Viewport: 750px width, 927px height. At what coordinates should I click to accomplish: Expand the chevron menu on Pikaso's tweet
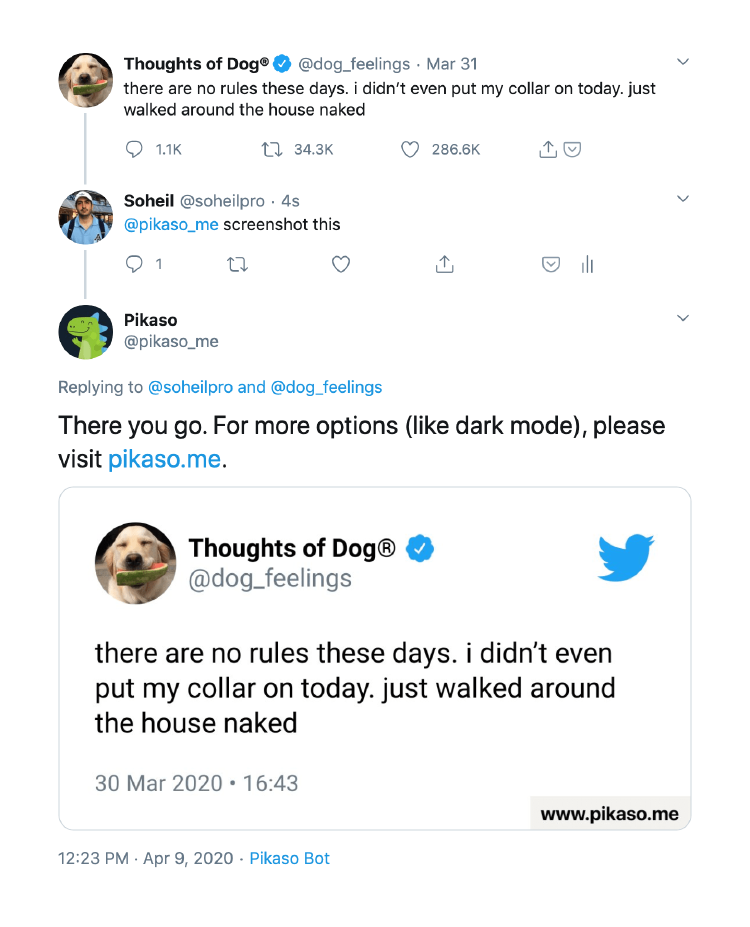pos(683,319)
